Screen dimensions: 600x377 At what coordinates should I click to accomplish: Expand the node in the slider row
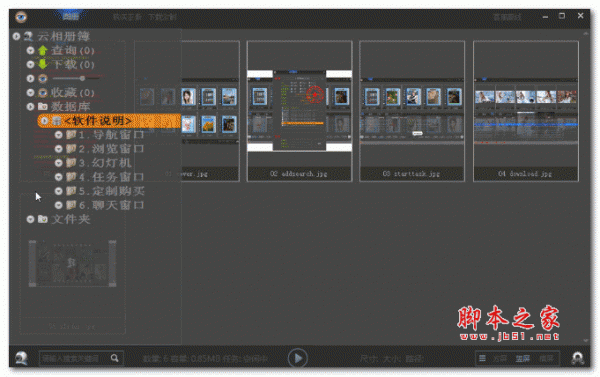point(30,78)
